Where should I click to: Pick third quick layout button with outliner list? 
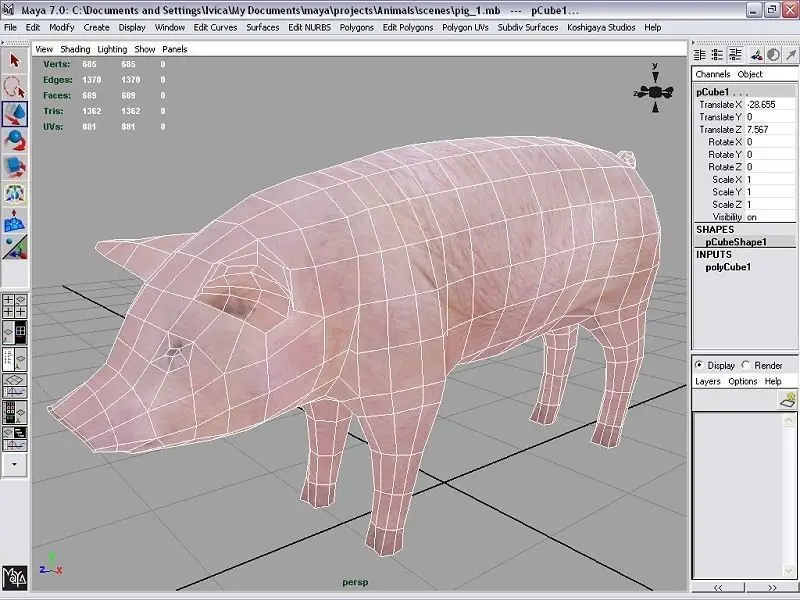(x=14, y=359)
